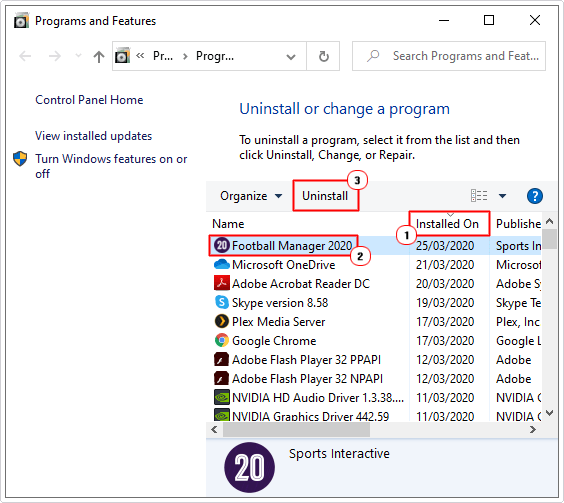Click the 25/03/2020 install date cell
564x503 pixels.
coord(445,246)
